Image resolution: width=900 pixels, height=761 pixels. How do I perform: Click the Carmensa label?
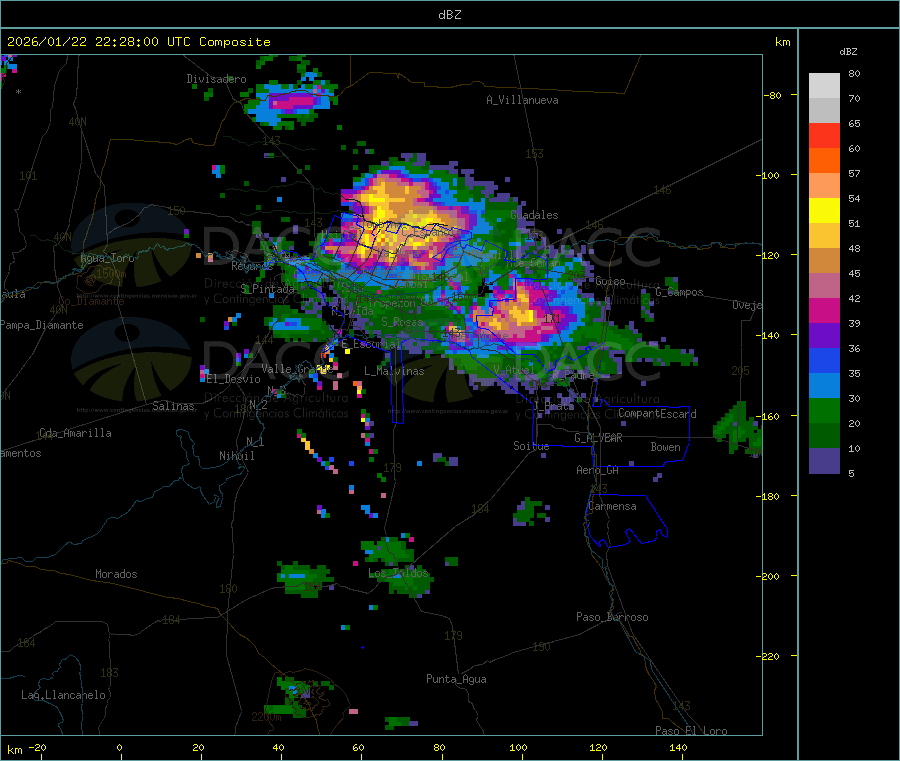(612, 506)
